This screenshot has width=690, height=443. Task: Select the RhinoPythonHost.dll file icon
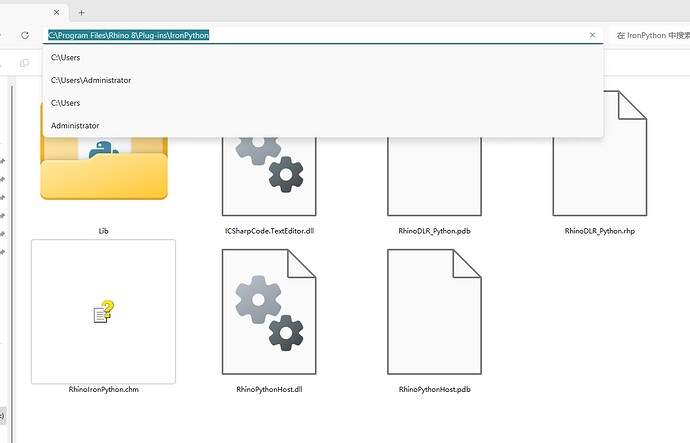(x=269, y=312)
